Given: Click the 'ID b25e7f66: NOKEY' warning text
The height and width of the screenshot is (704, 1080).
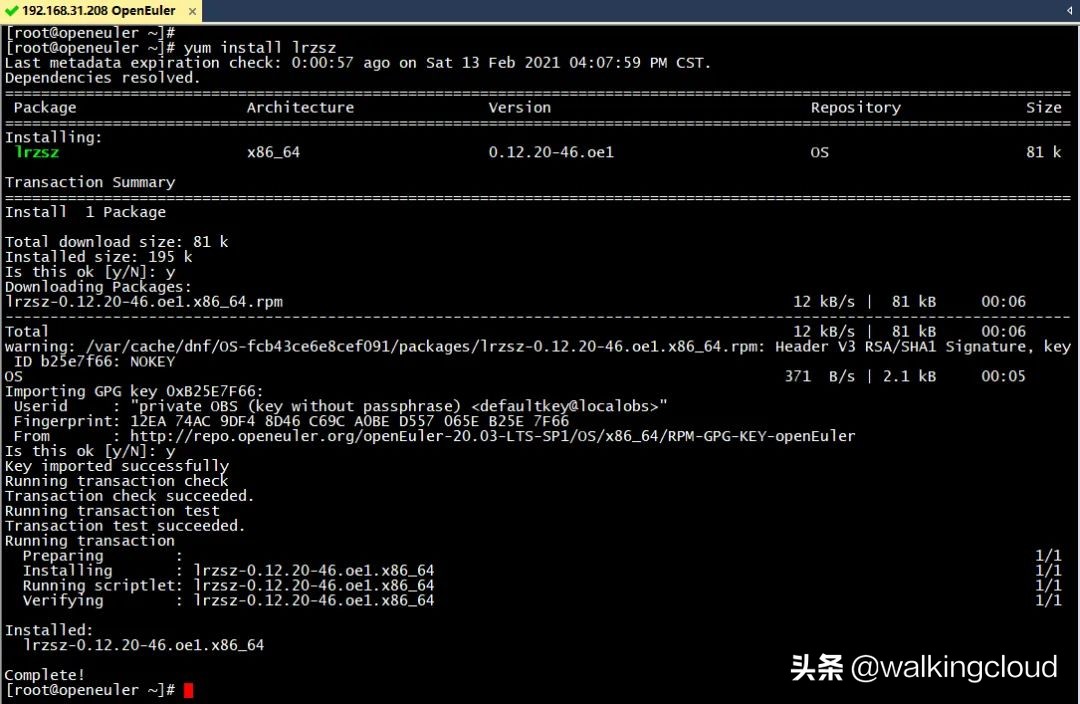Looking at the screenshot, I should [94, 362].
